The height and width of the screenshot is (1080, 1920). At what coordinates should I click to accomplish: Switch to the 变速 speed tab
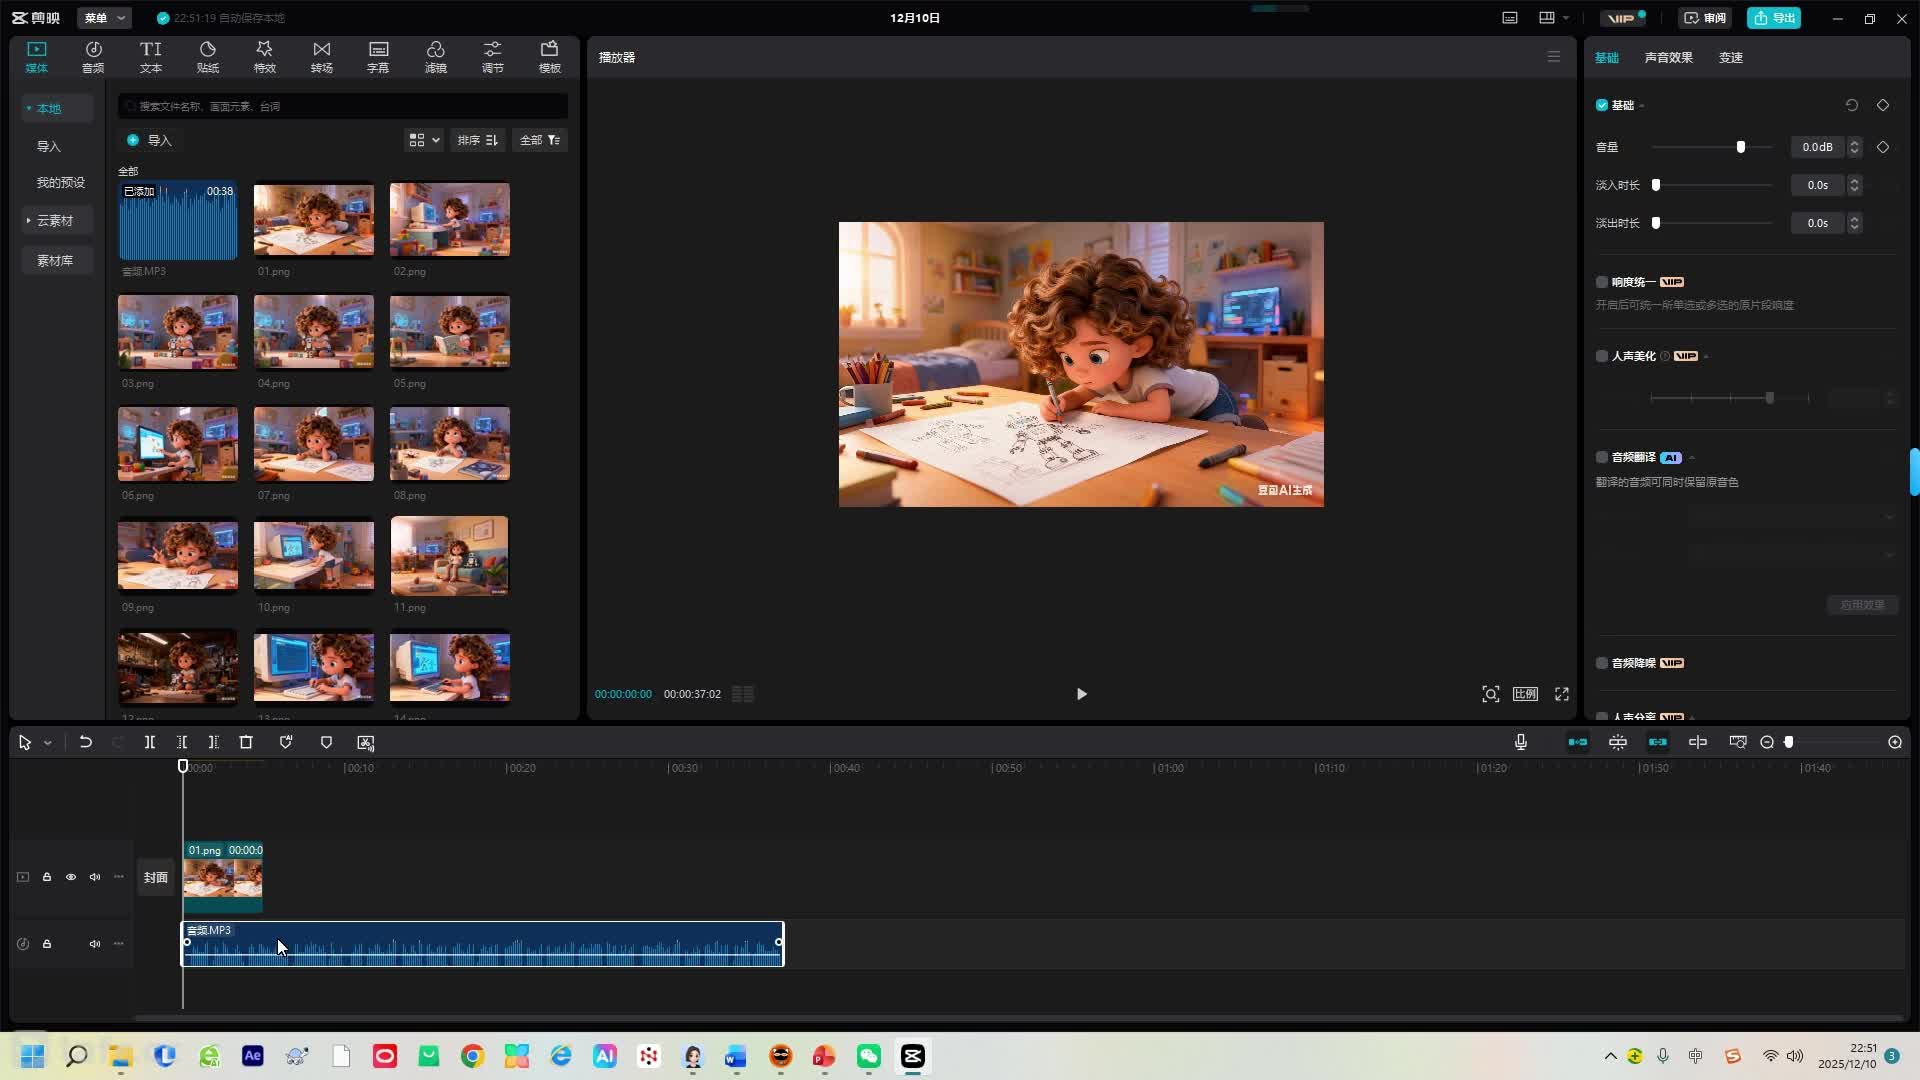(1730, 57)
